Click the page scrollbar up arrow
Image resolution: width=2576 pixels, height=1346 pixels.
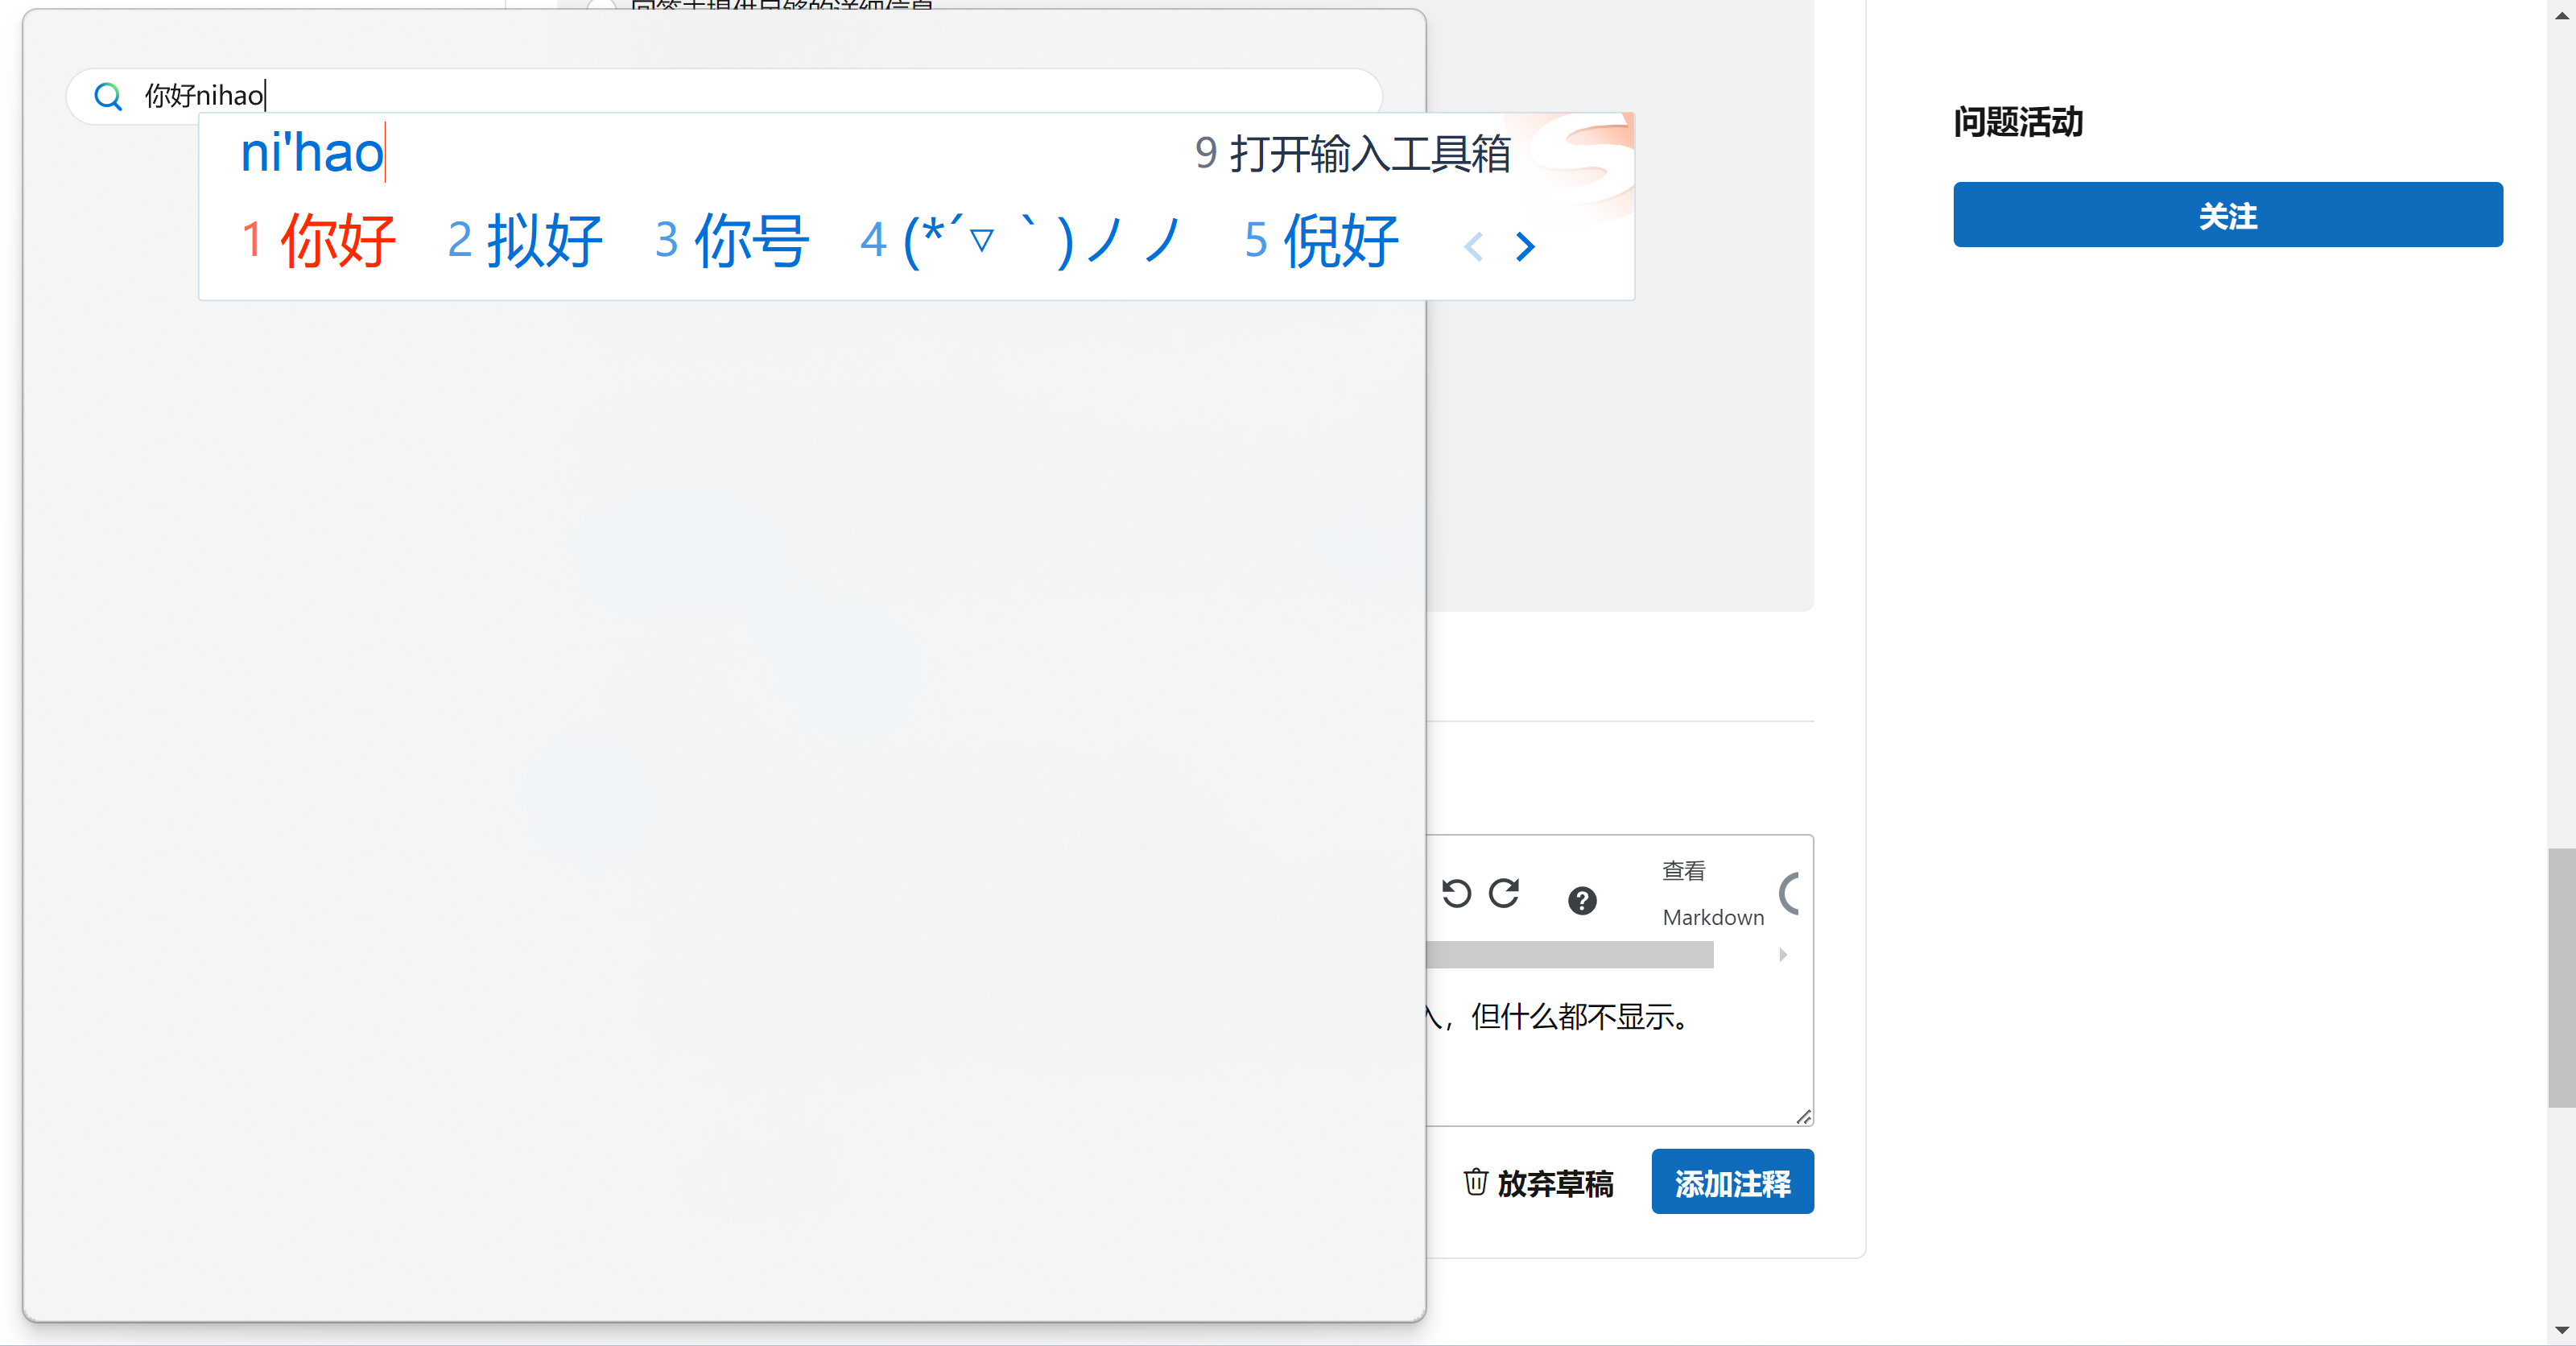pyautogui.click(x=2561, y=15)
